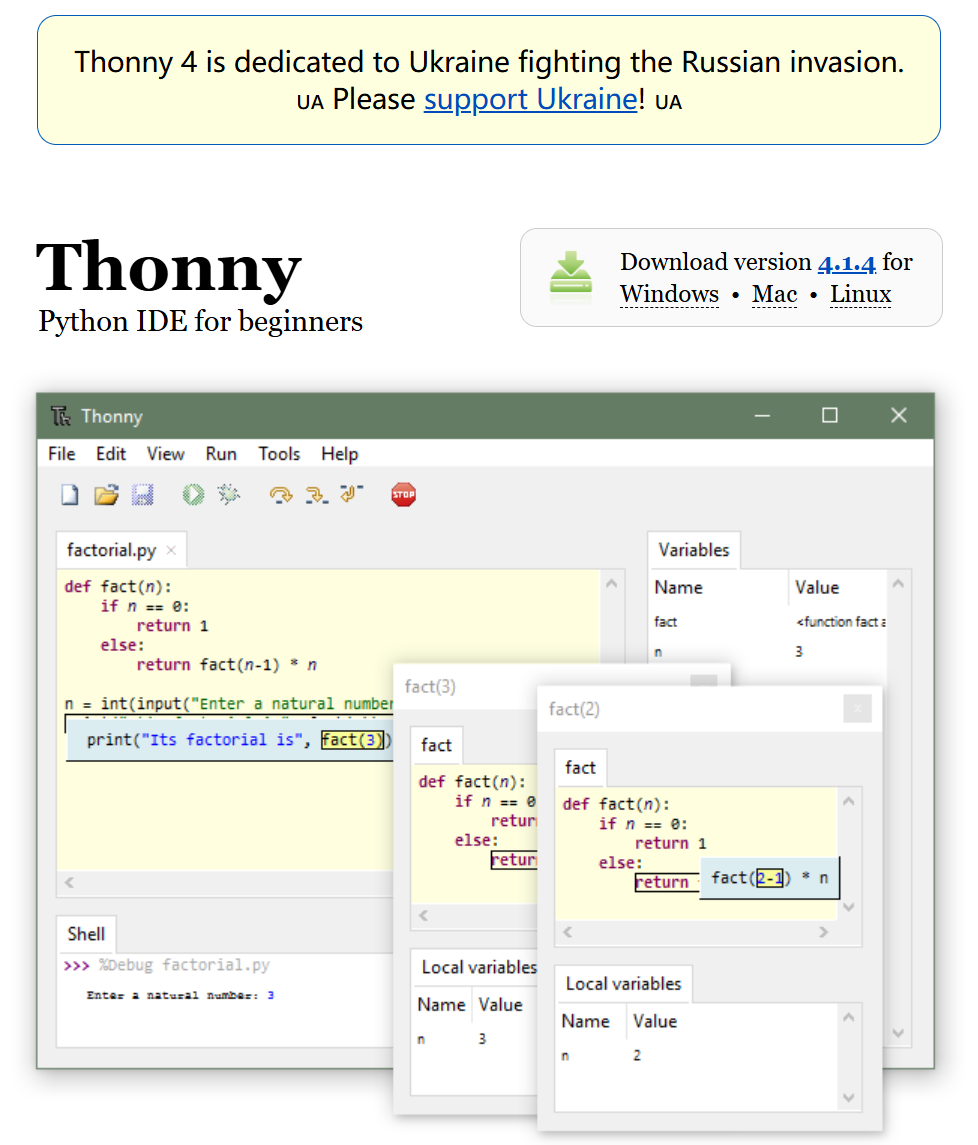Select the n = 2 row in fact(2)

coord(698,1055)
